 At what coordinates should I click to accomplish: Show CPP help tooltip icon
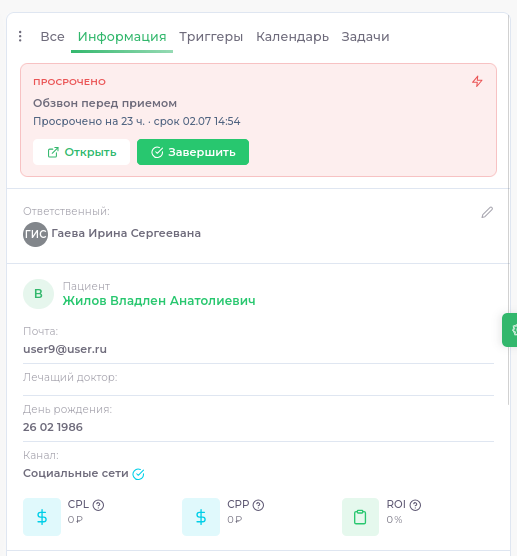[x=258, y=505]
